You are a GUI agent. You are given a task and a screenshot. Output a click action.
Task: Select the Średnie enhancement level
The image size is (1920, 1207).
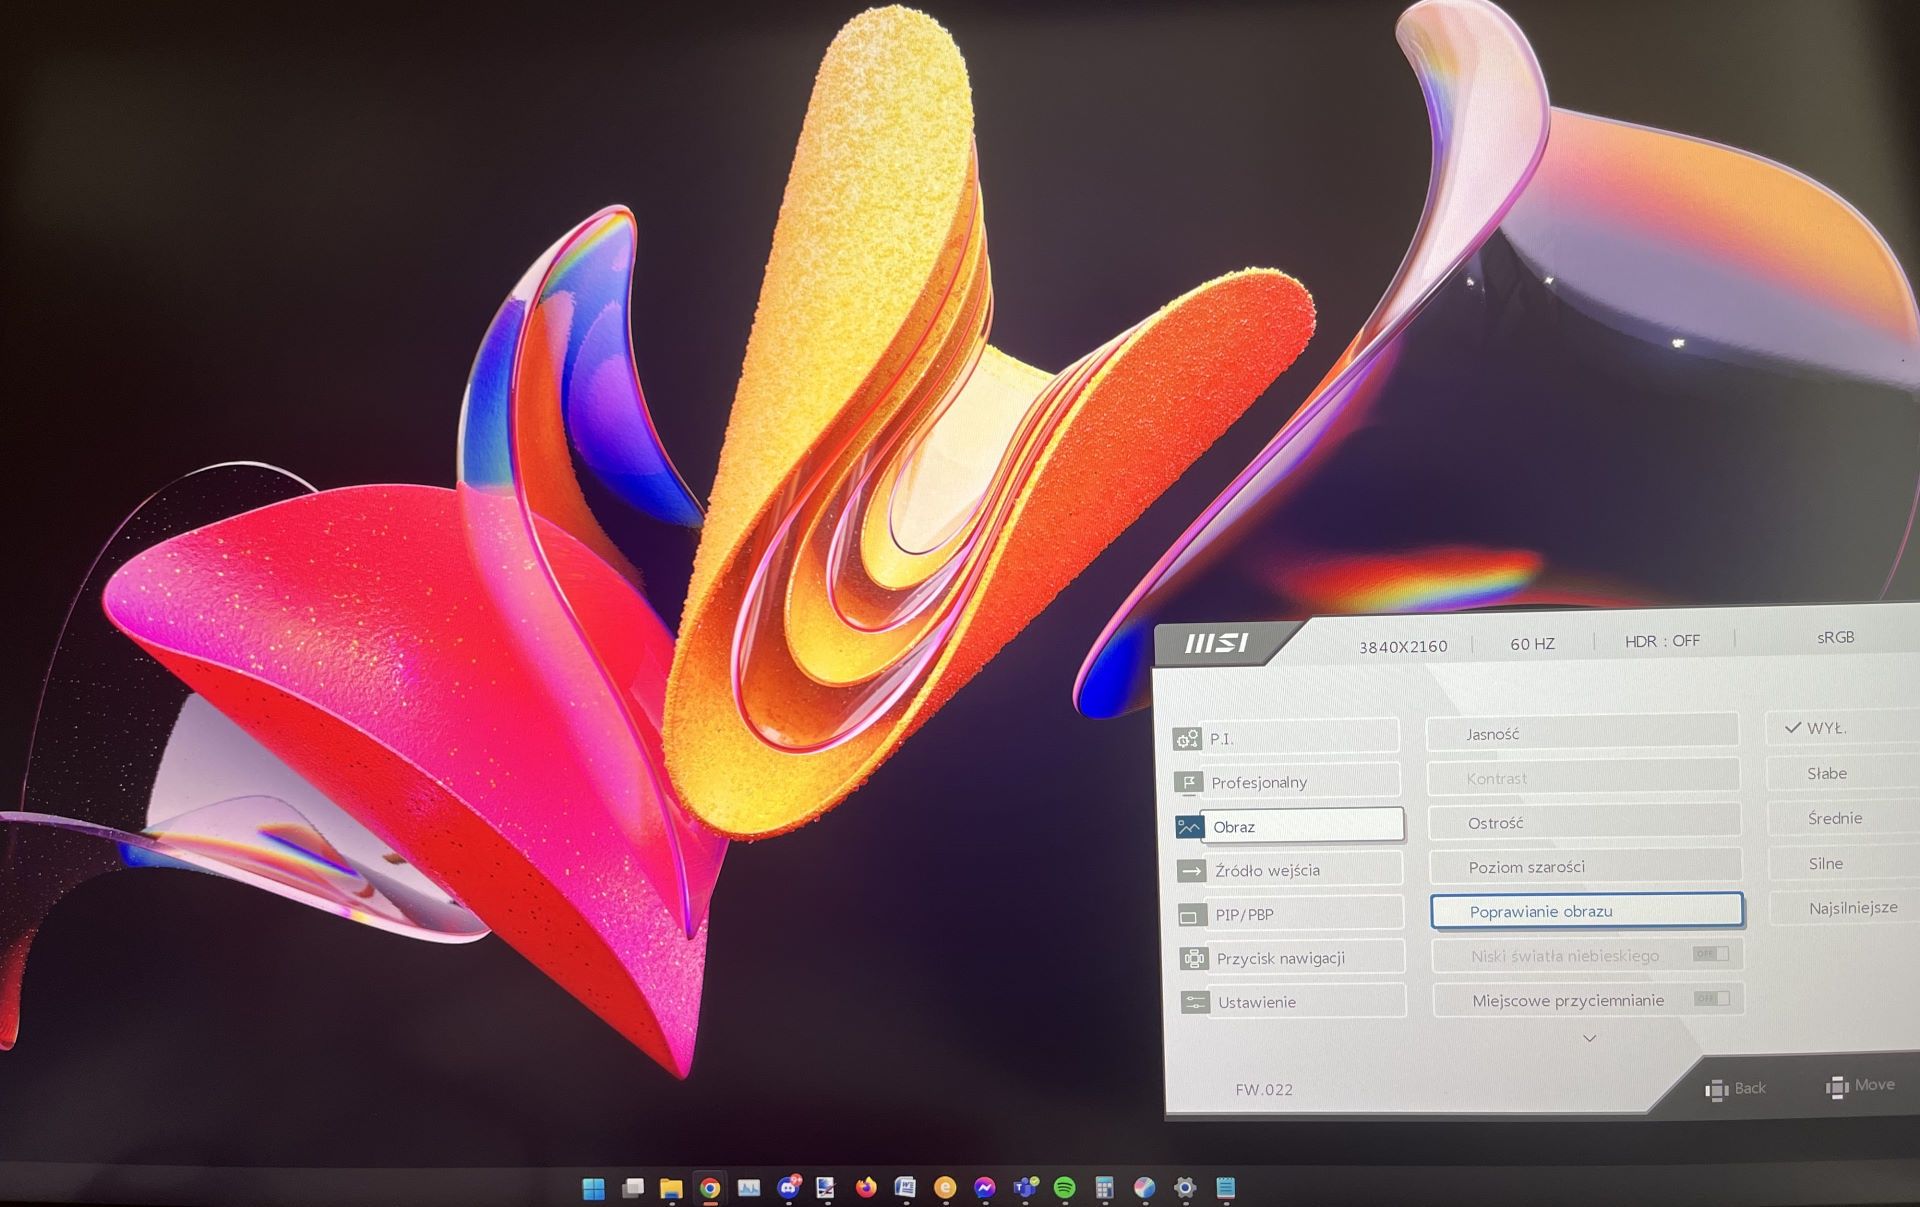1845,818
